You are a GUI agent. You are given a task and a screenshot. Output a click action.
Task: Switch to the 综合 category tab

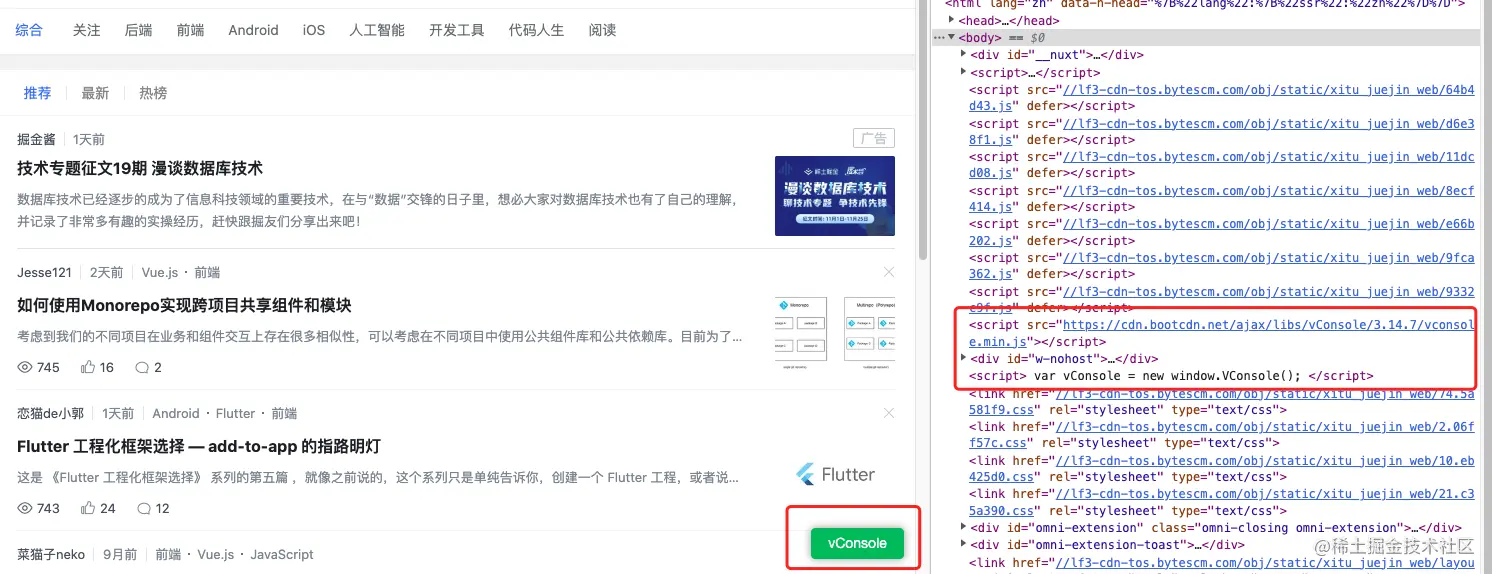[x=29, y=30]
